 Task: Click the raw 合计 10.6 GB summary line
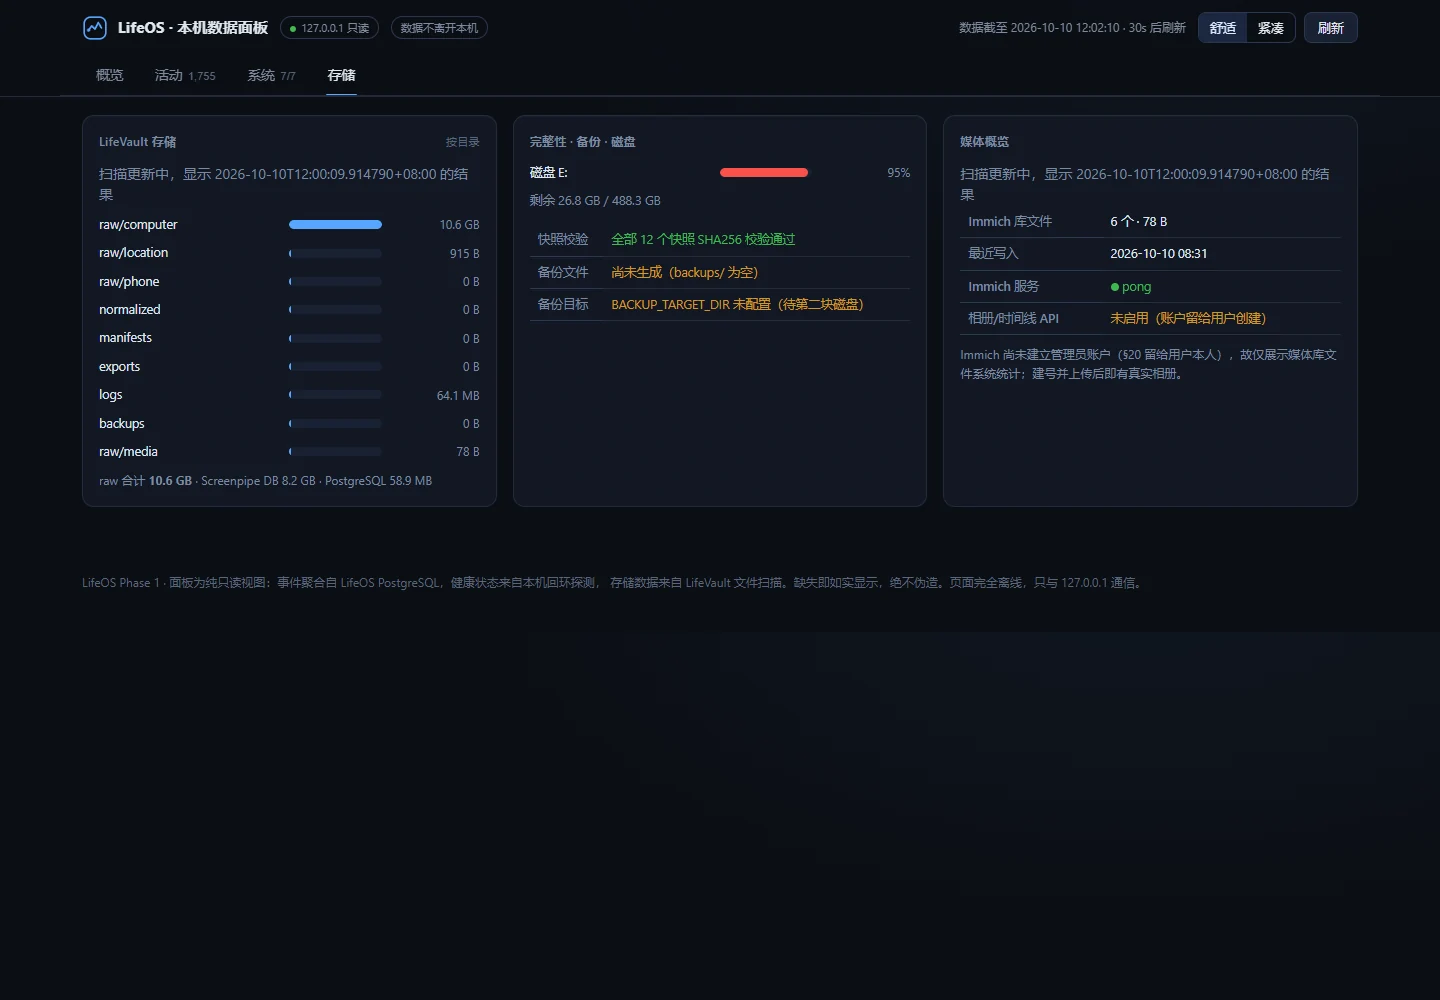pos(266,481)
